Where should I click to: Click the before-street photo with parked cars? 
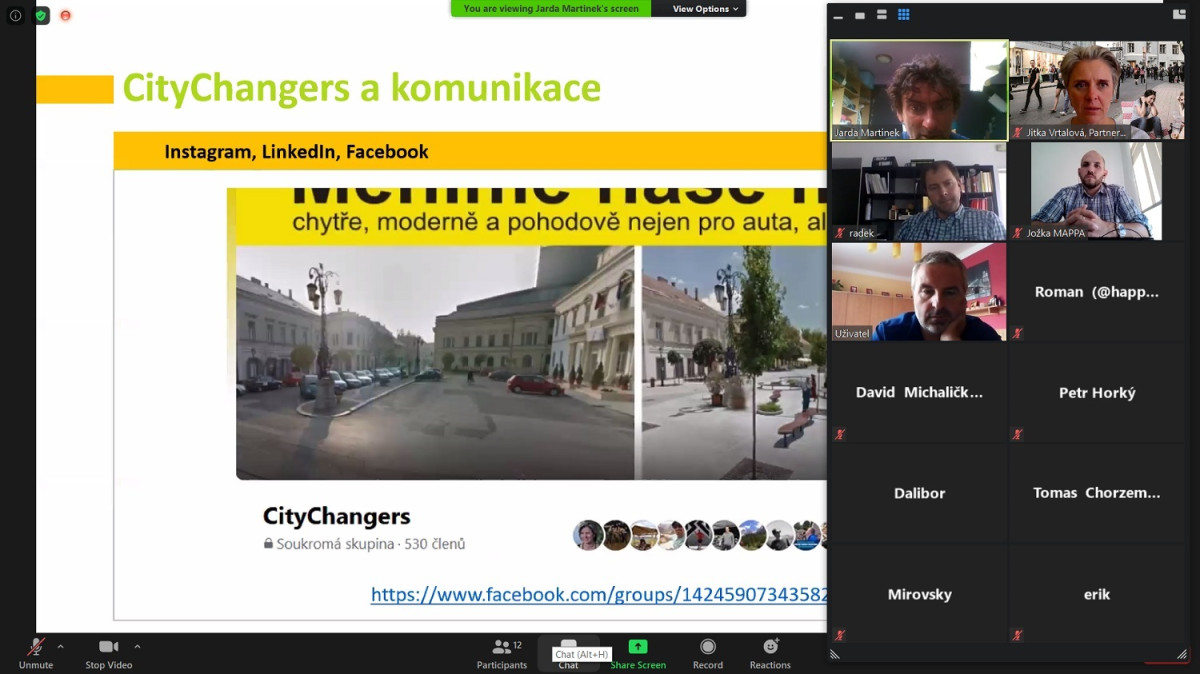(435, 362)
